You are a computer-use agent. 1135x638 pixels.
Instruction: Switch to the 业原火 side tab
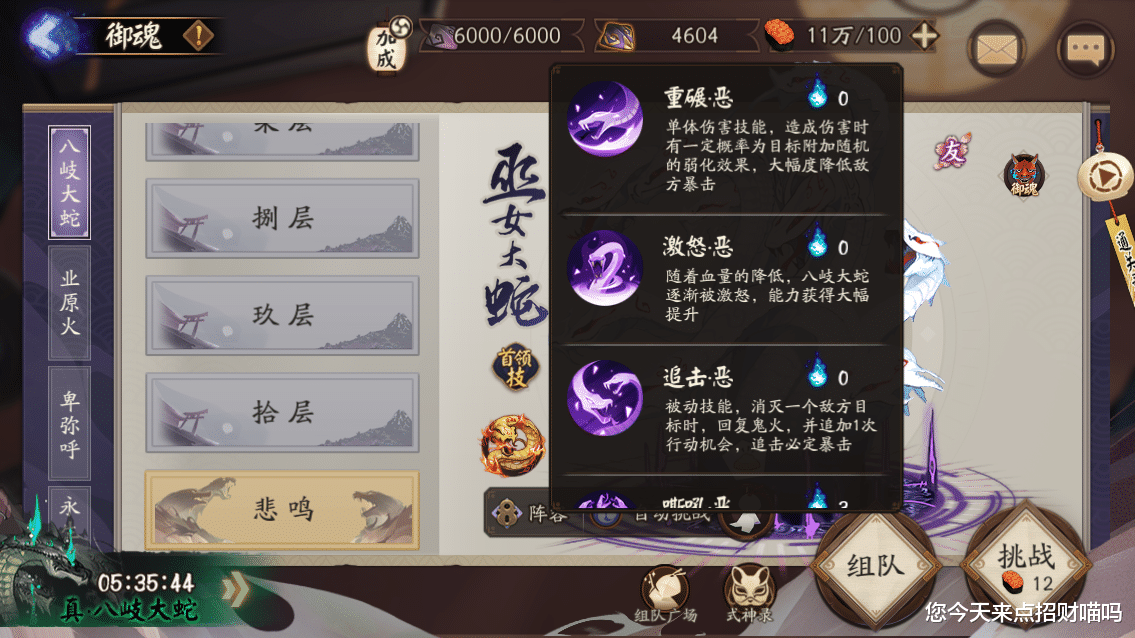69,303
